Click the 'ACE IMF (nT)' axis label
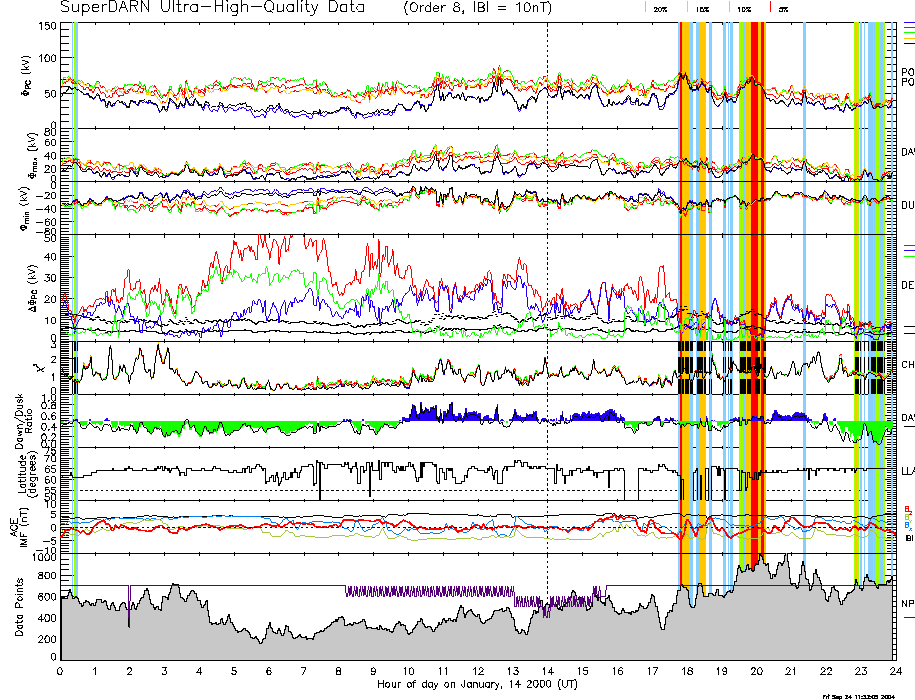This screenshot has height=700, width=915. click(x=20, y=525)
